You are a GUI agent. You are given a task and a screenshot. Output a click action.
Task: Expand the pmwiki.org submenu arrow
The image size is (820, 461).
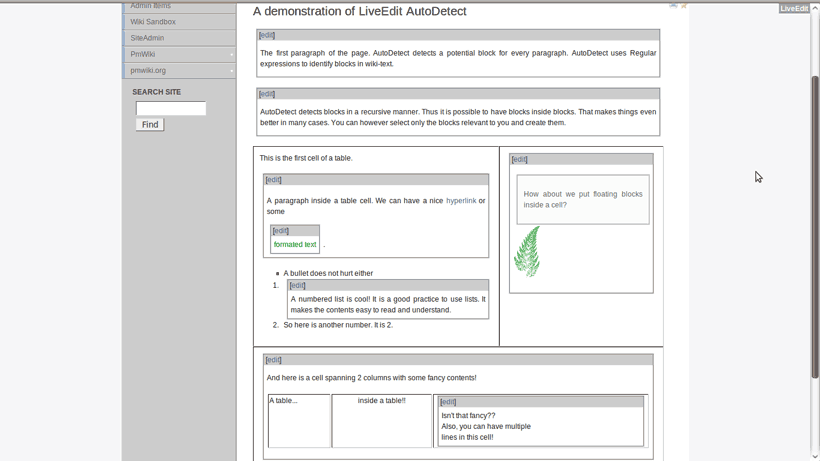point(232,71)
